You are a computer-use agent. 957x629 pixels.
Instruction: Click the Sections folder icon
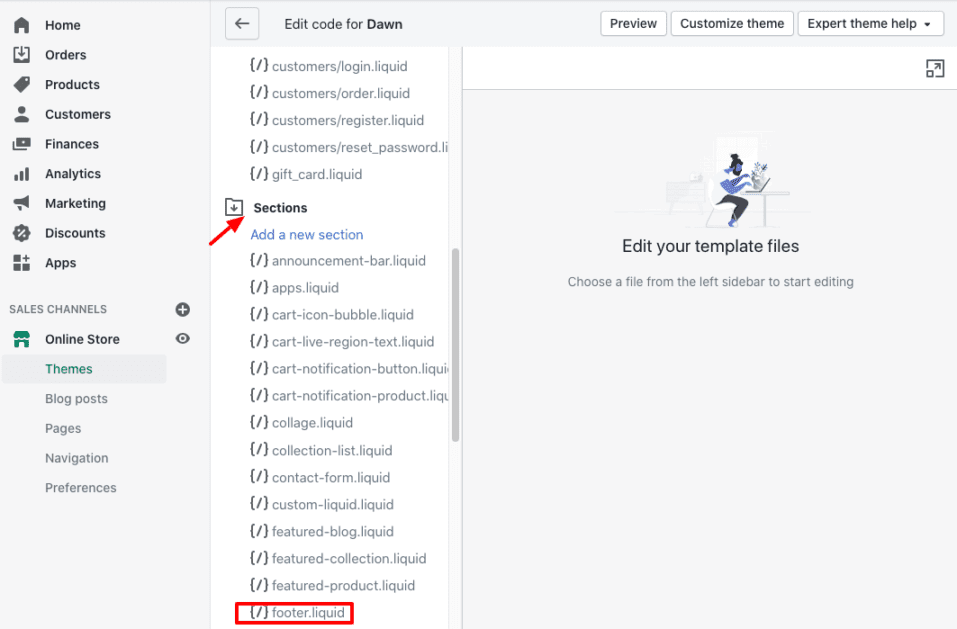click(x=234, y=207)
